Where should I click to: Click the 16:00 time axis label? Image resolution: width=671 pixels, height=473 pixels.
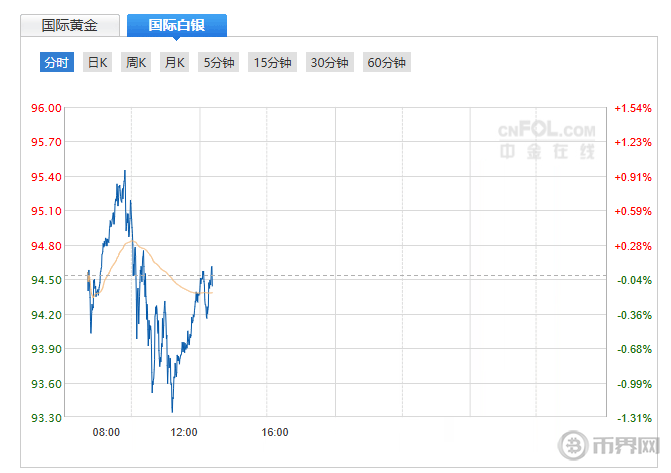[x=275, y=432]
